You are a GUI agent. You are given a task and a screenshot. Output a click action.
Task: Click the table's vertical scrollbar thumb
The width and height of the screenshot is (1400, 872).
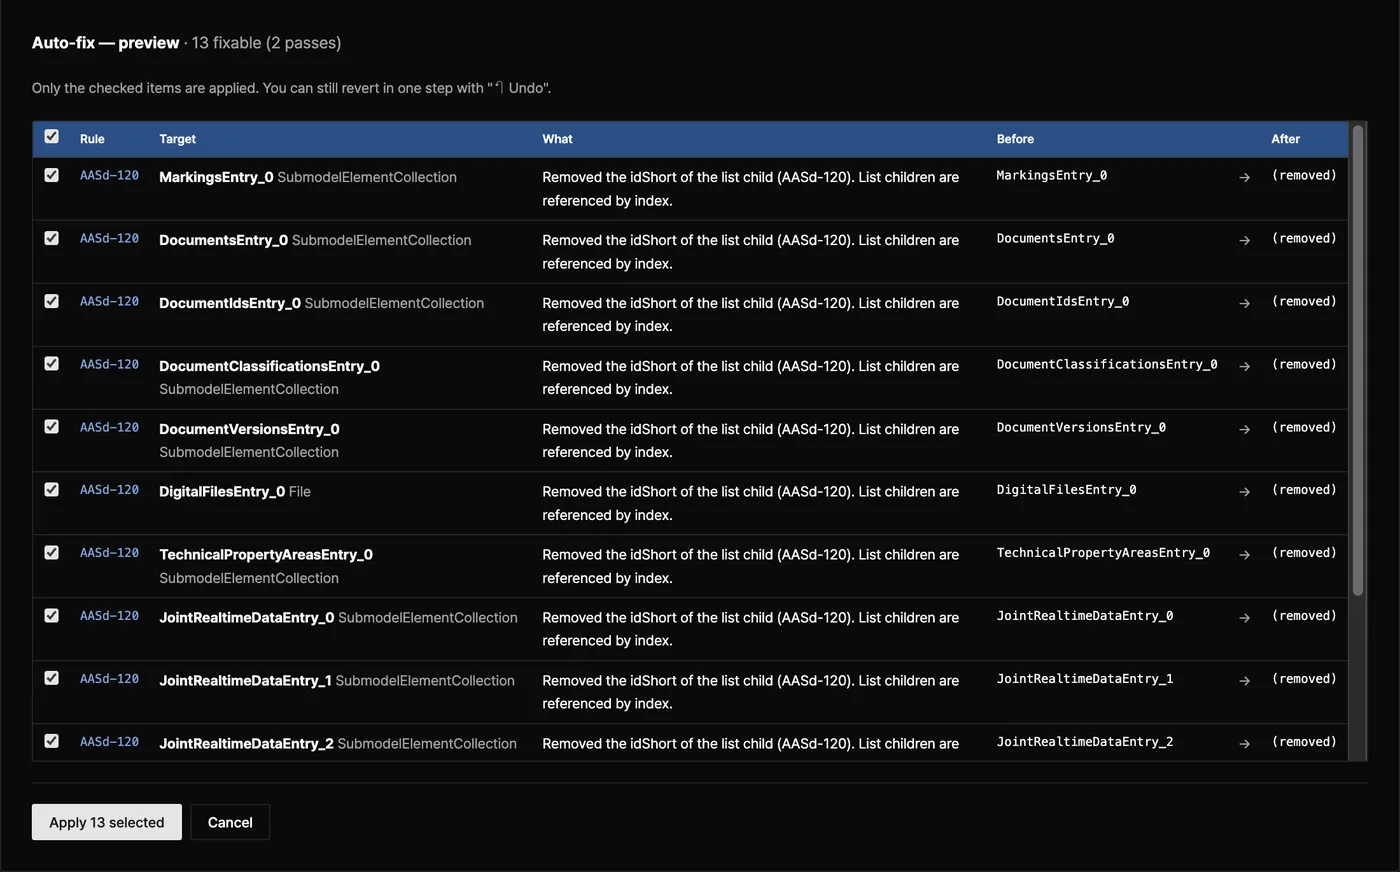tap(1357, 360)
